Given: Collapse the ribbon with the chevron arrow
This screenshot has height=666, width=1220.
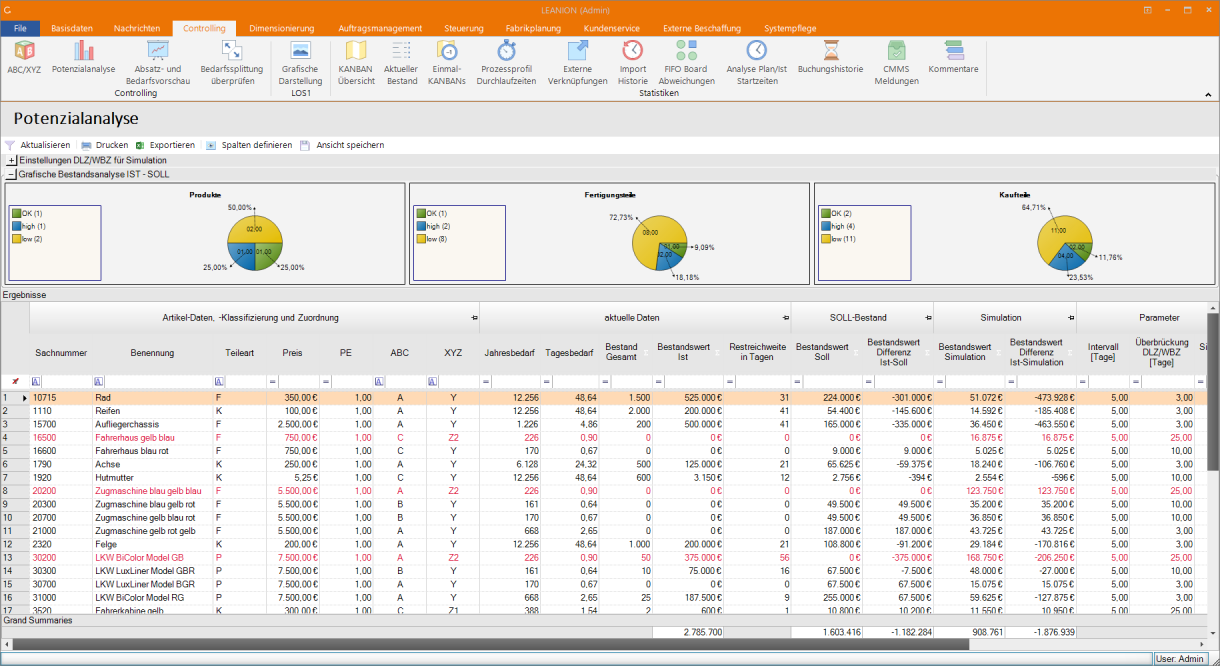Looking at the screenshot, I should 1208,94.
